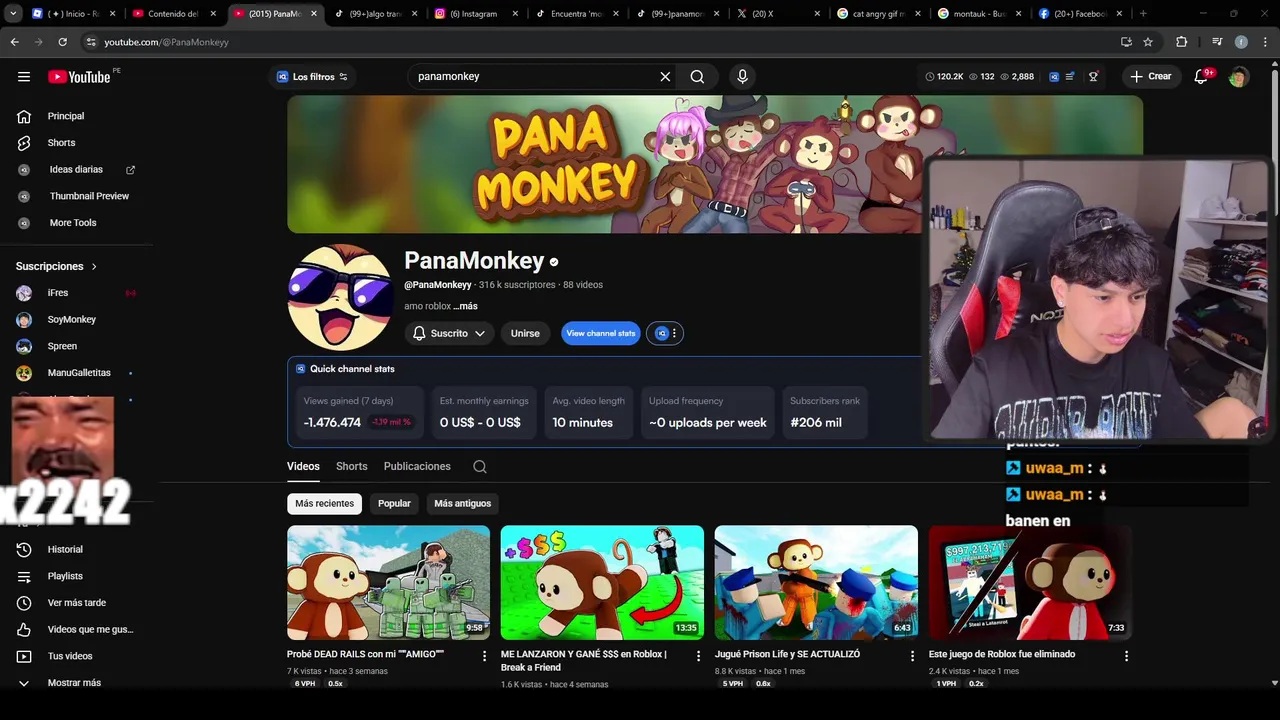Open the Probé DEAD RAILS video thumbnail

[388, 583]
